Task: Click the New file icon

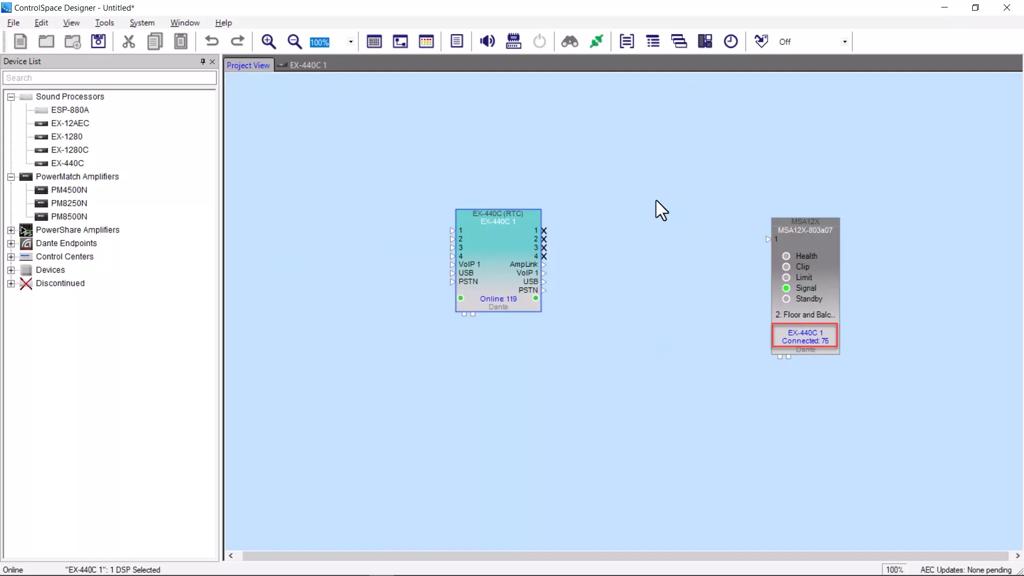Action: (20, 41)
